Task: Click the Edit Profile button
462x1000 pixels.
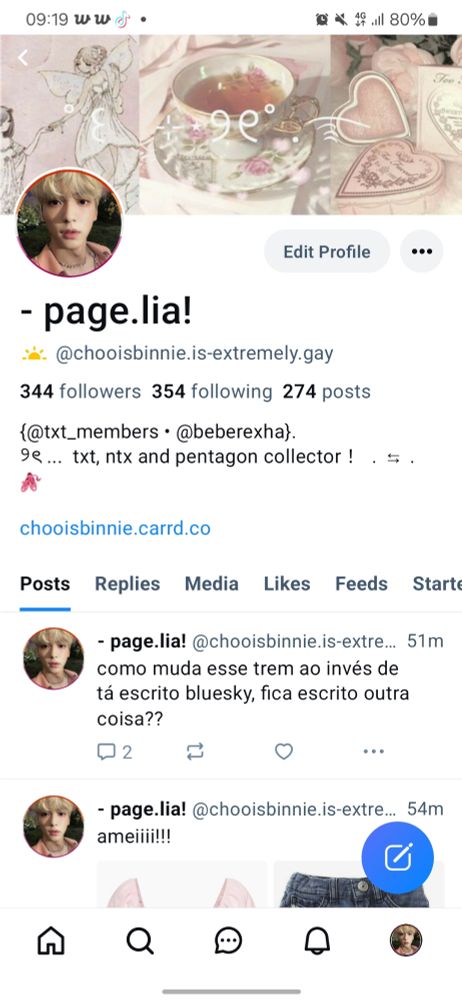Action: tap(327, 251)
